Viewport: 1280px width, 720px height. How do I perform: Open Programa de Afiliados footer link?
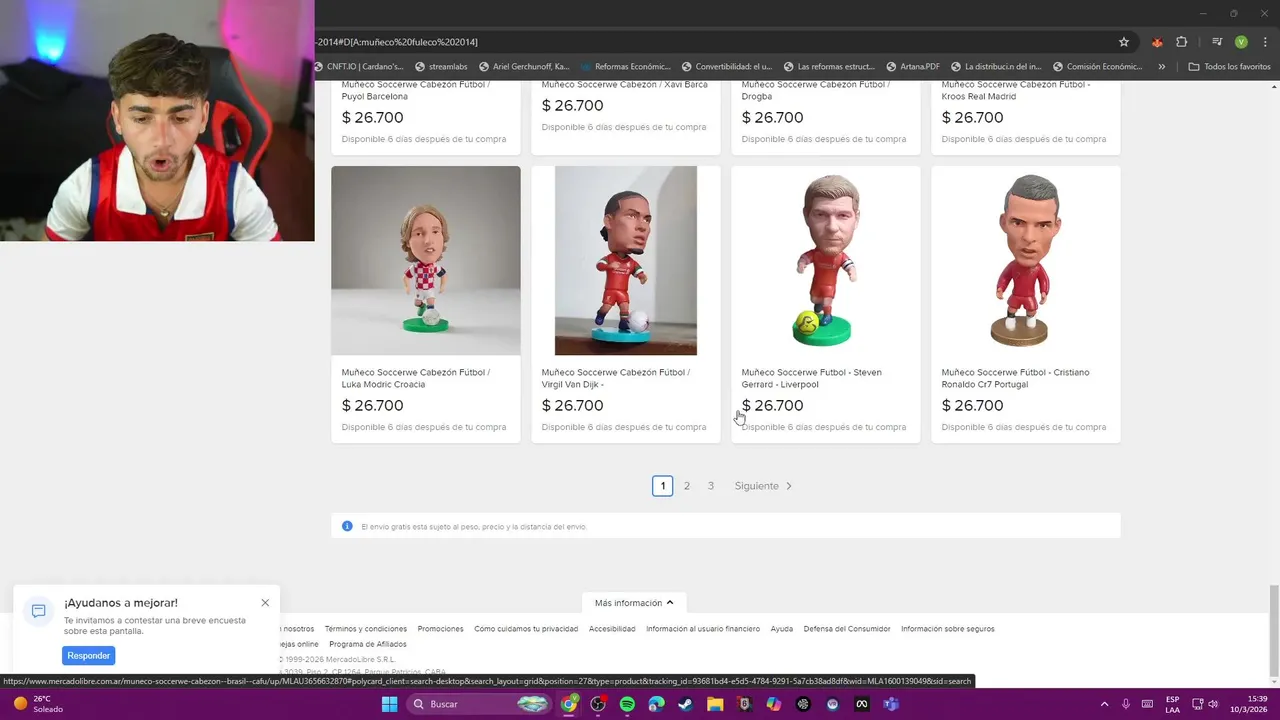pos(368,644)
